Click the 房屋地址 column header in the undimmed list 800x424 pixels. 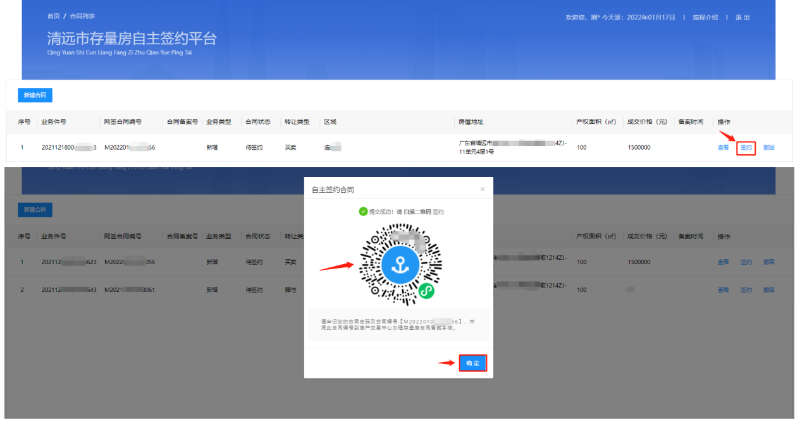coord(470,122)
